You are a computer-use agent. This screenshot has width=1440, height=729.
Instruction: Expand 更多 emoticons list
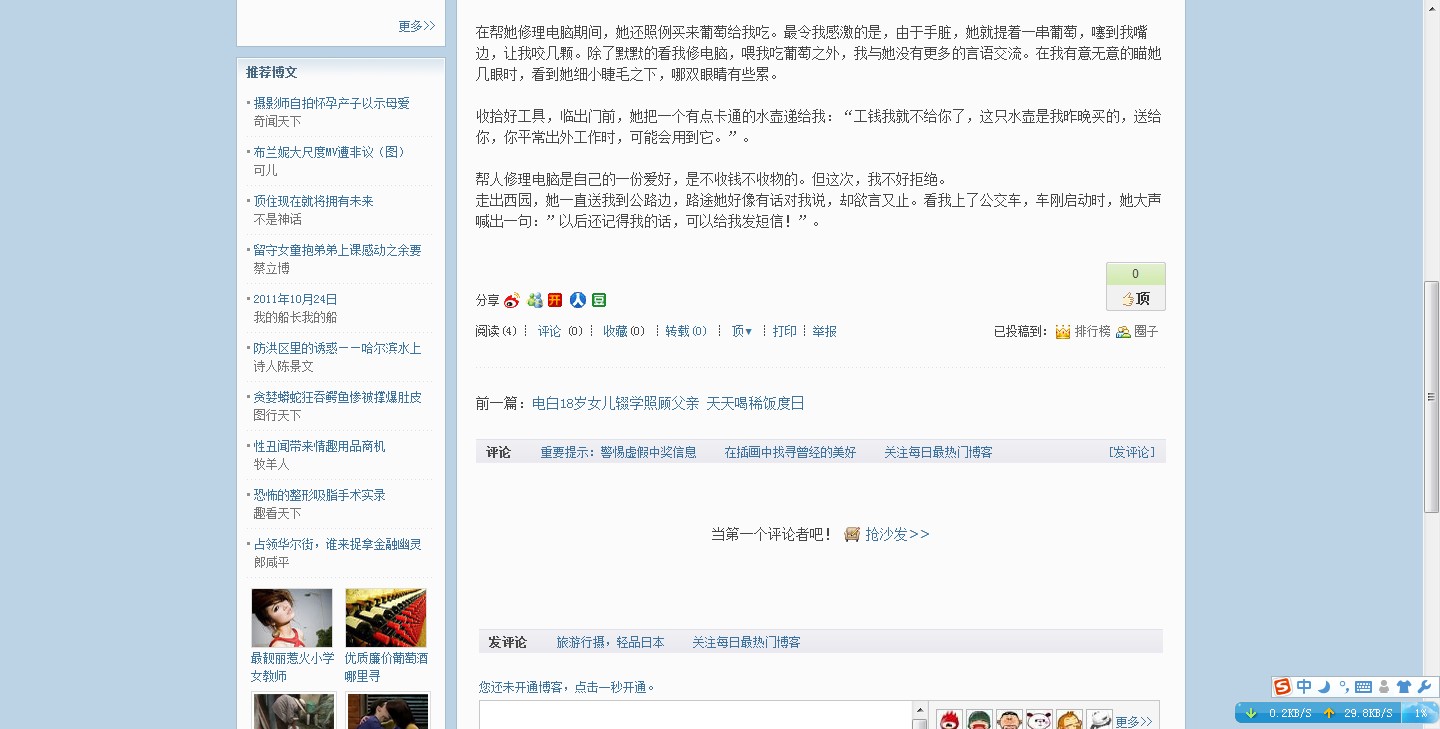(1133, 721)
